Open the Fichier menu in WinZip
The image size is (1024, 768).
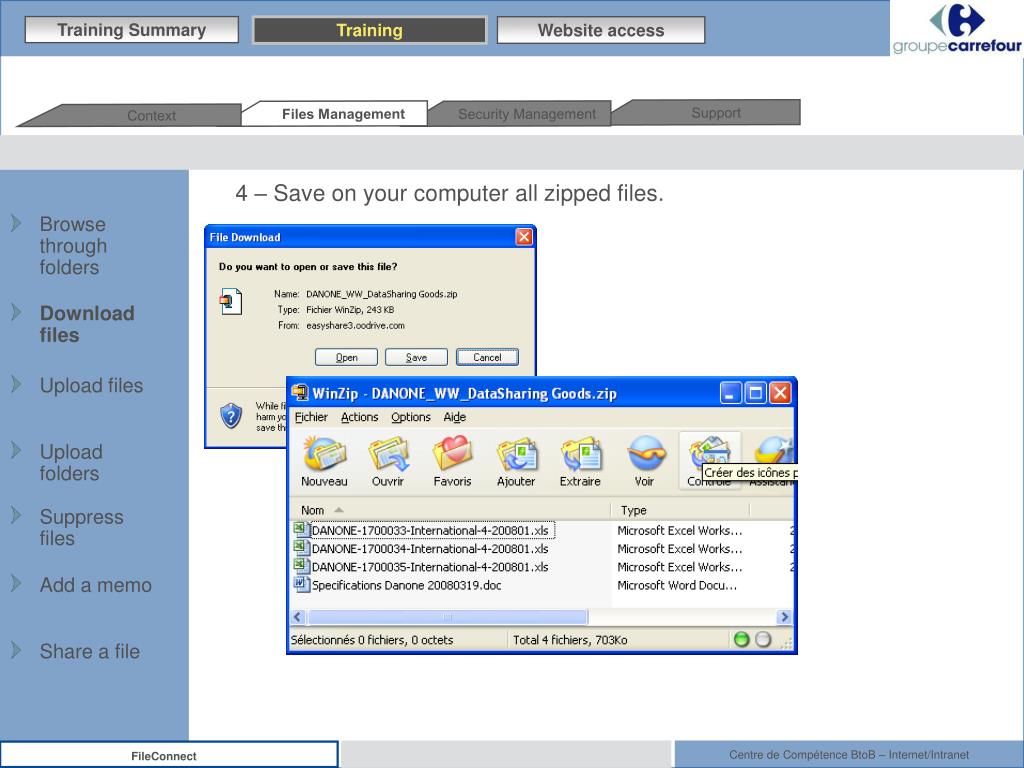click(x=311, y=417)
